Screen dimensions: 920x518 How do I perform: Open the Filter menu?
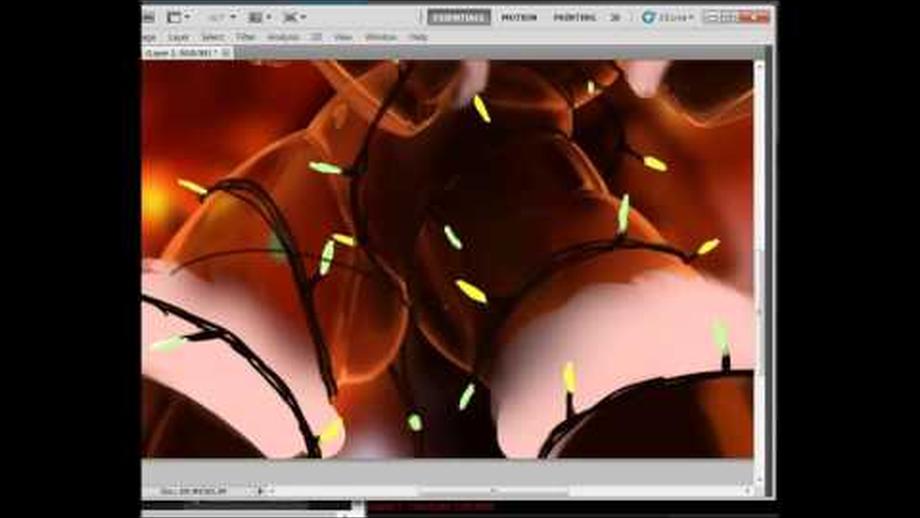[246, 37]
